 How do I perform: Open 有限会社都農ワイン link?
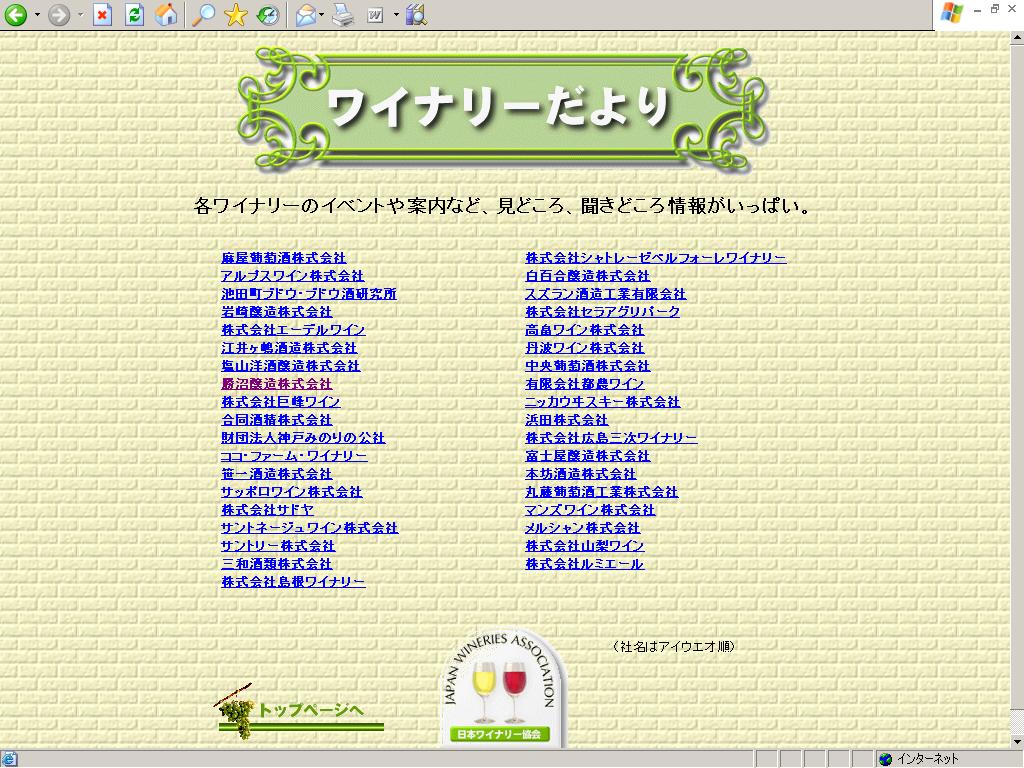click(x=584, y=383)
